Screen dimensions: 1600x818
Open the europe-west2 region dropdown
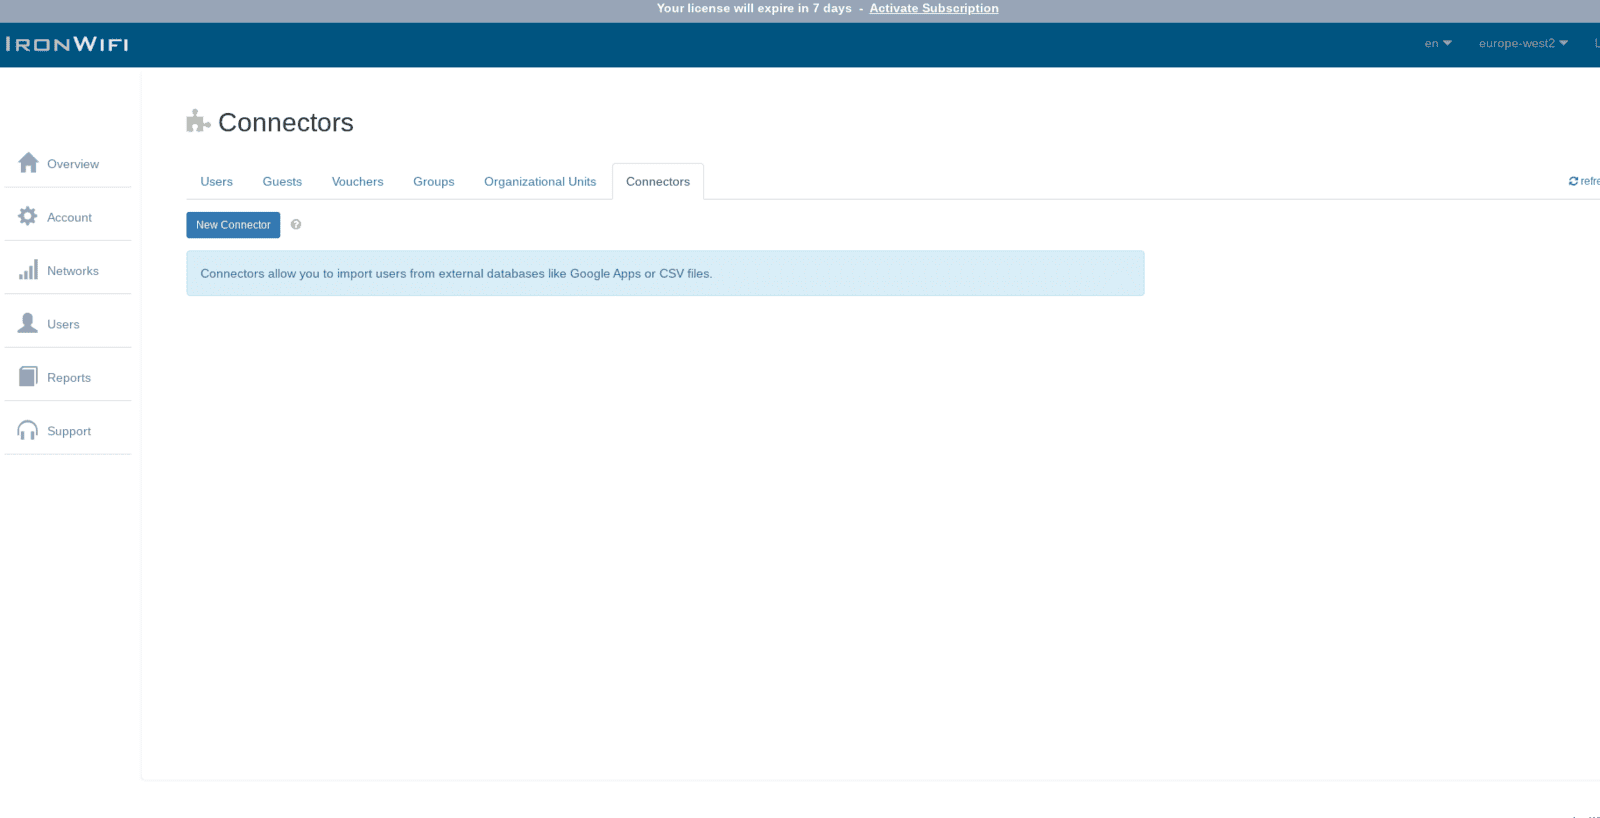pyautogui.click(x=1523, y=43)
